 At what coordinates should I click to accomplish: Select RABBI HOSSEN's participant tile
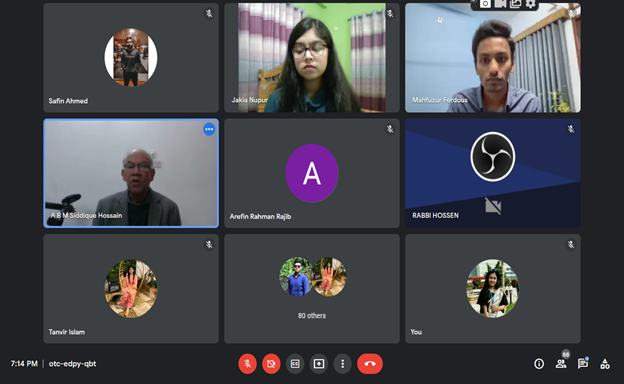point(493,173)
